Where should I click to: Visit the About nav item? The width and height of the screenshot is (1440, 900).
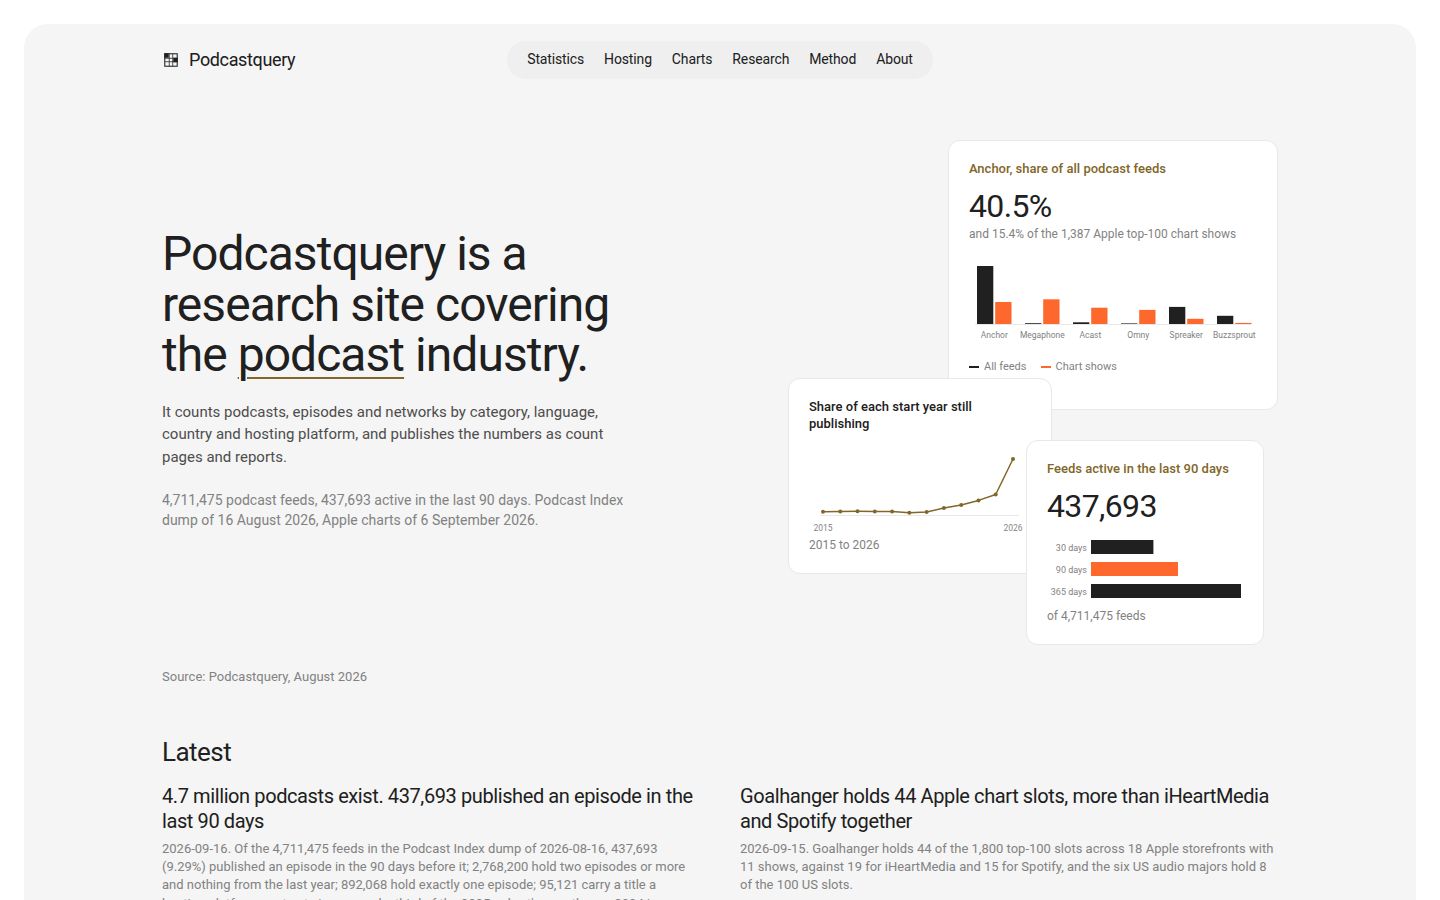click(x=894, y=59)
